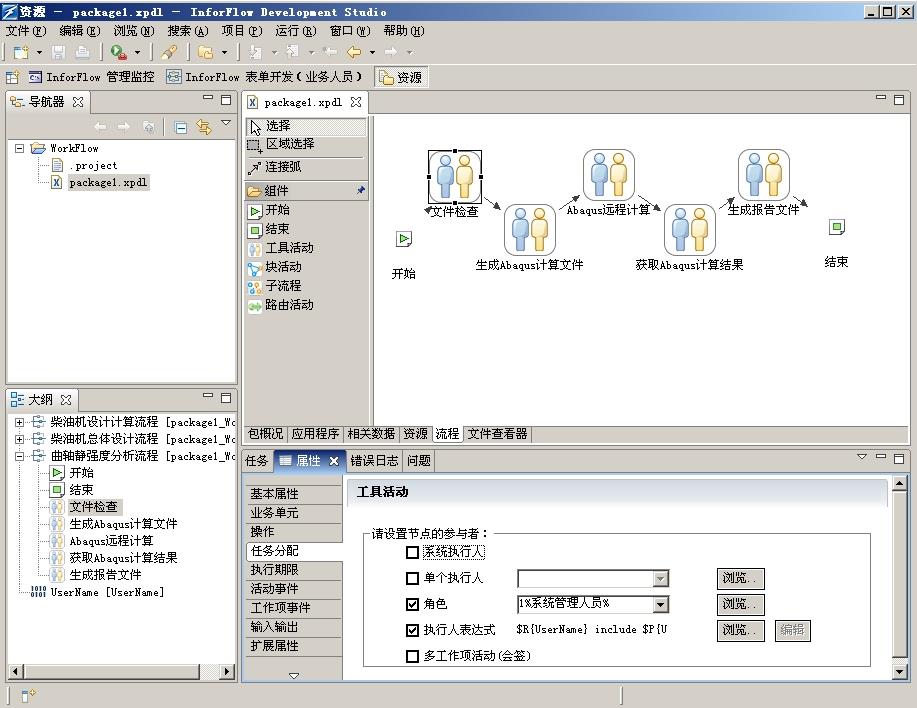Click the New wizard toolbar icon
The width and height of the screenshot is (917, 708).
(21, 53)
